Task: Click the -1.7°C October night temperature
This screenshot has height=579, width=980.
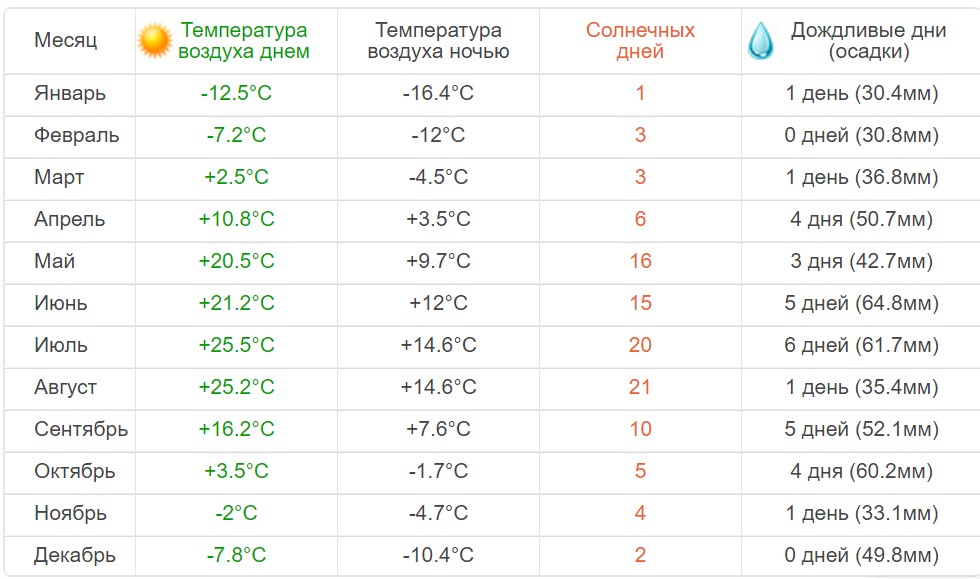Action: click(x=438, y=471)
